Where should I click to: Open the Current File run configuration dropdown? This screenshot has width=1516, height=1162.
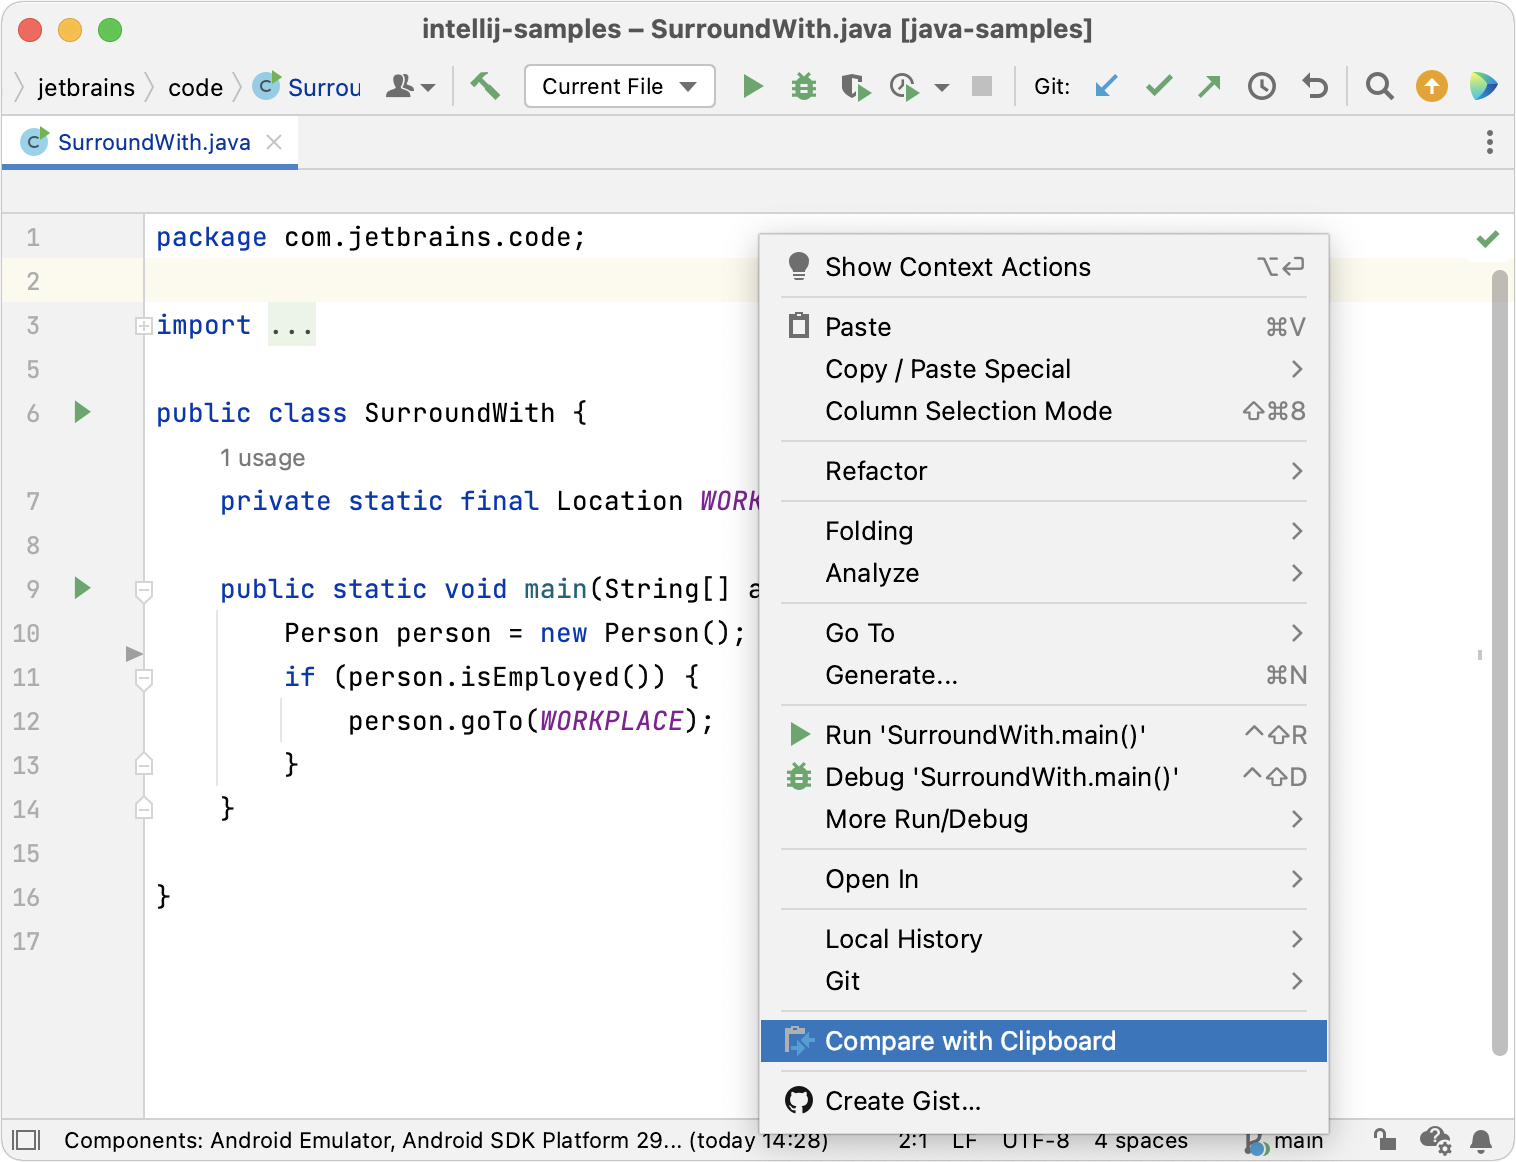coord(620,87)
